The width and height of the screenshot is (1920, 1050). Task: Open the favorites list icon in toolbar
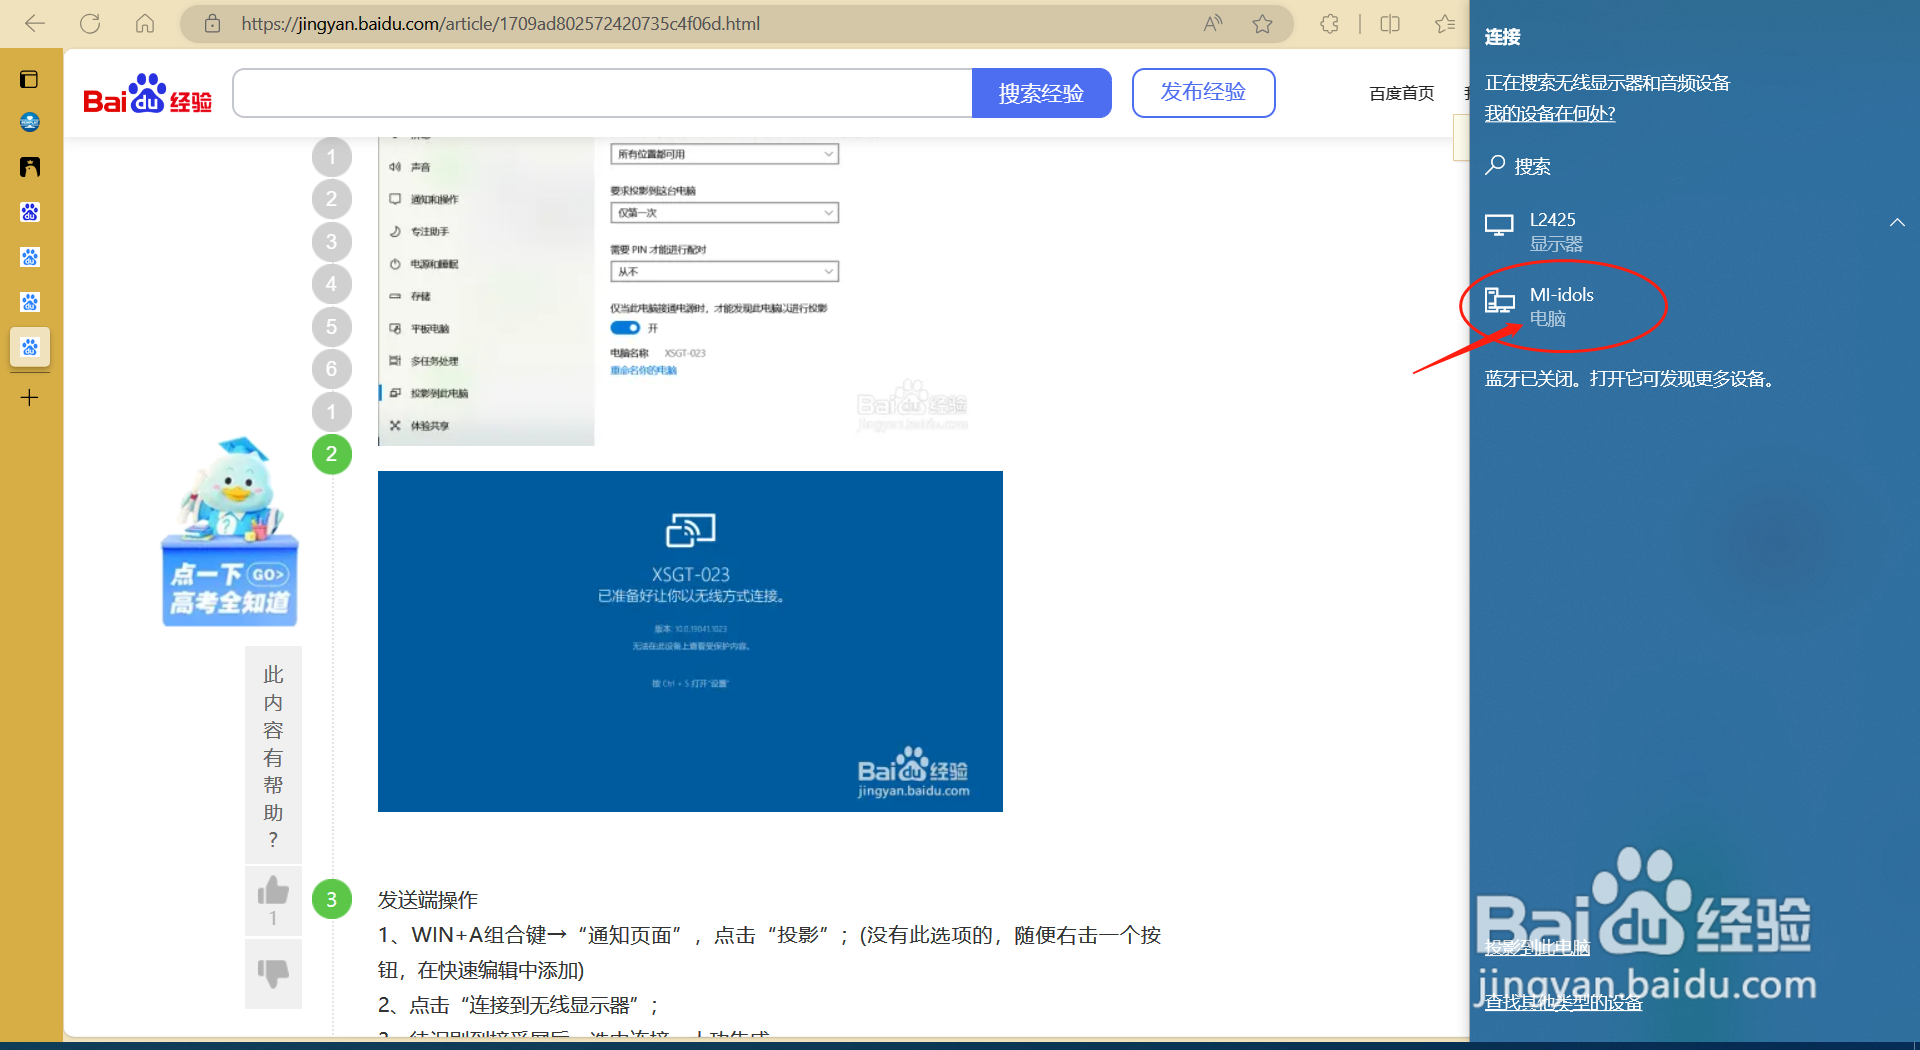1445,23
